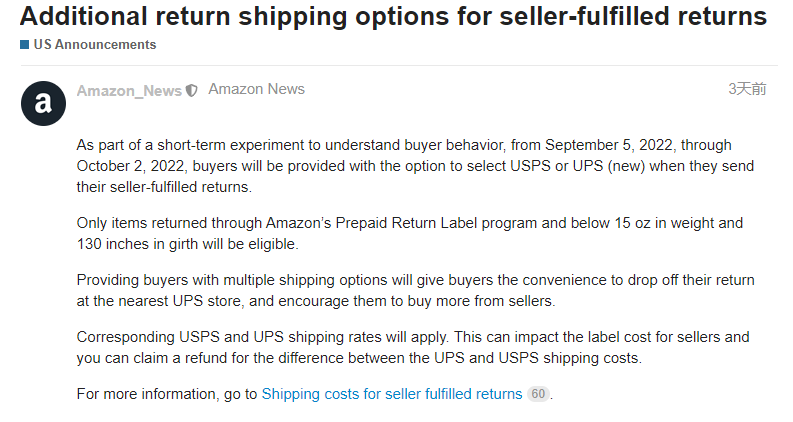Open the Amazon_News user profile
The height and width of the screenshot is (422, 793).
pyautogui.click(x=129, y=91)
